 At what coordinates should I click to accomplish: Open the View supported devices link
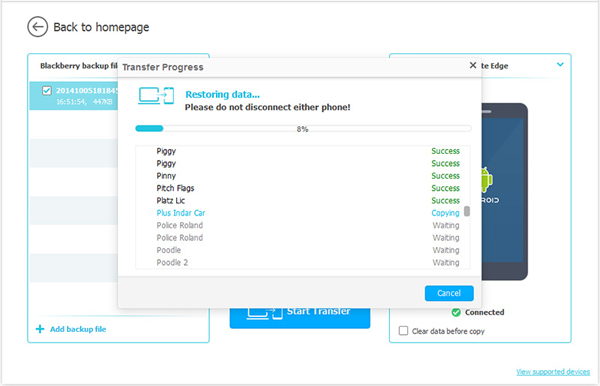click(x=553, y=371)
